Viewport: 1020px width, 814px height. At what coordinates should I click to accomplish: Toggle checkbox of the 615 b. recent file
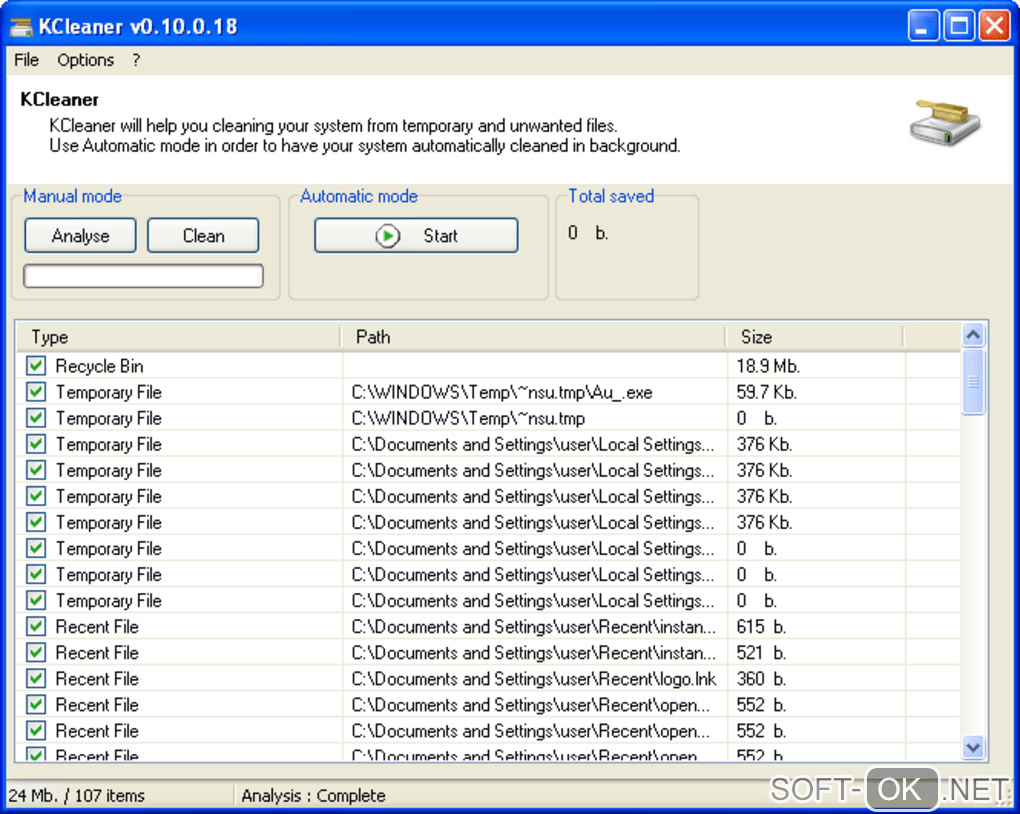pyautogui.click(x=36, y=627)
